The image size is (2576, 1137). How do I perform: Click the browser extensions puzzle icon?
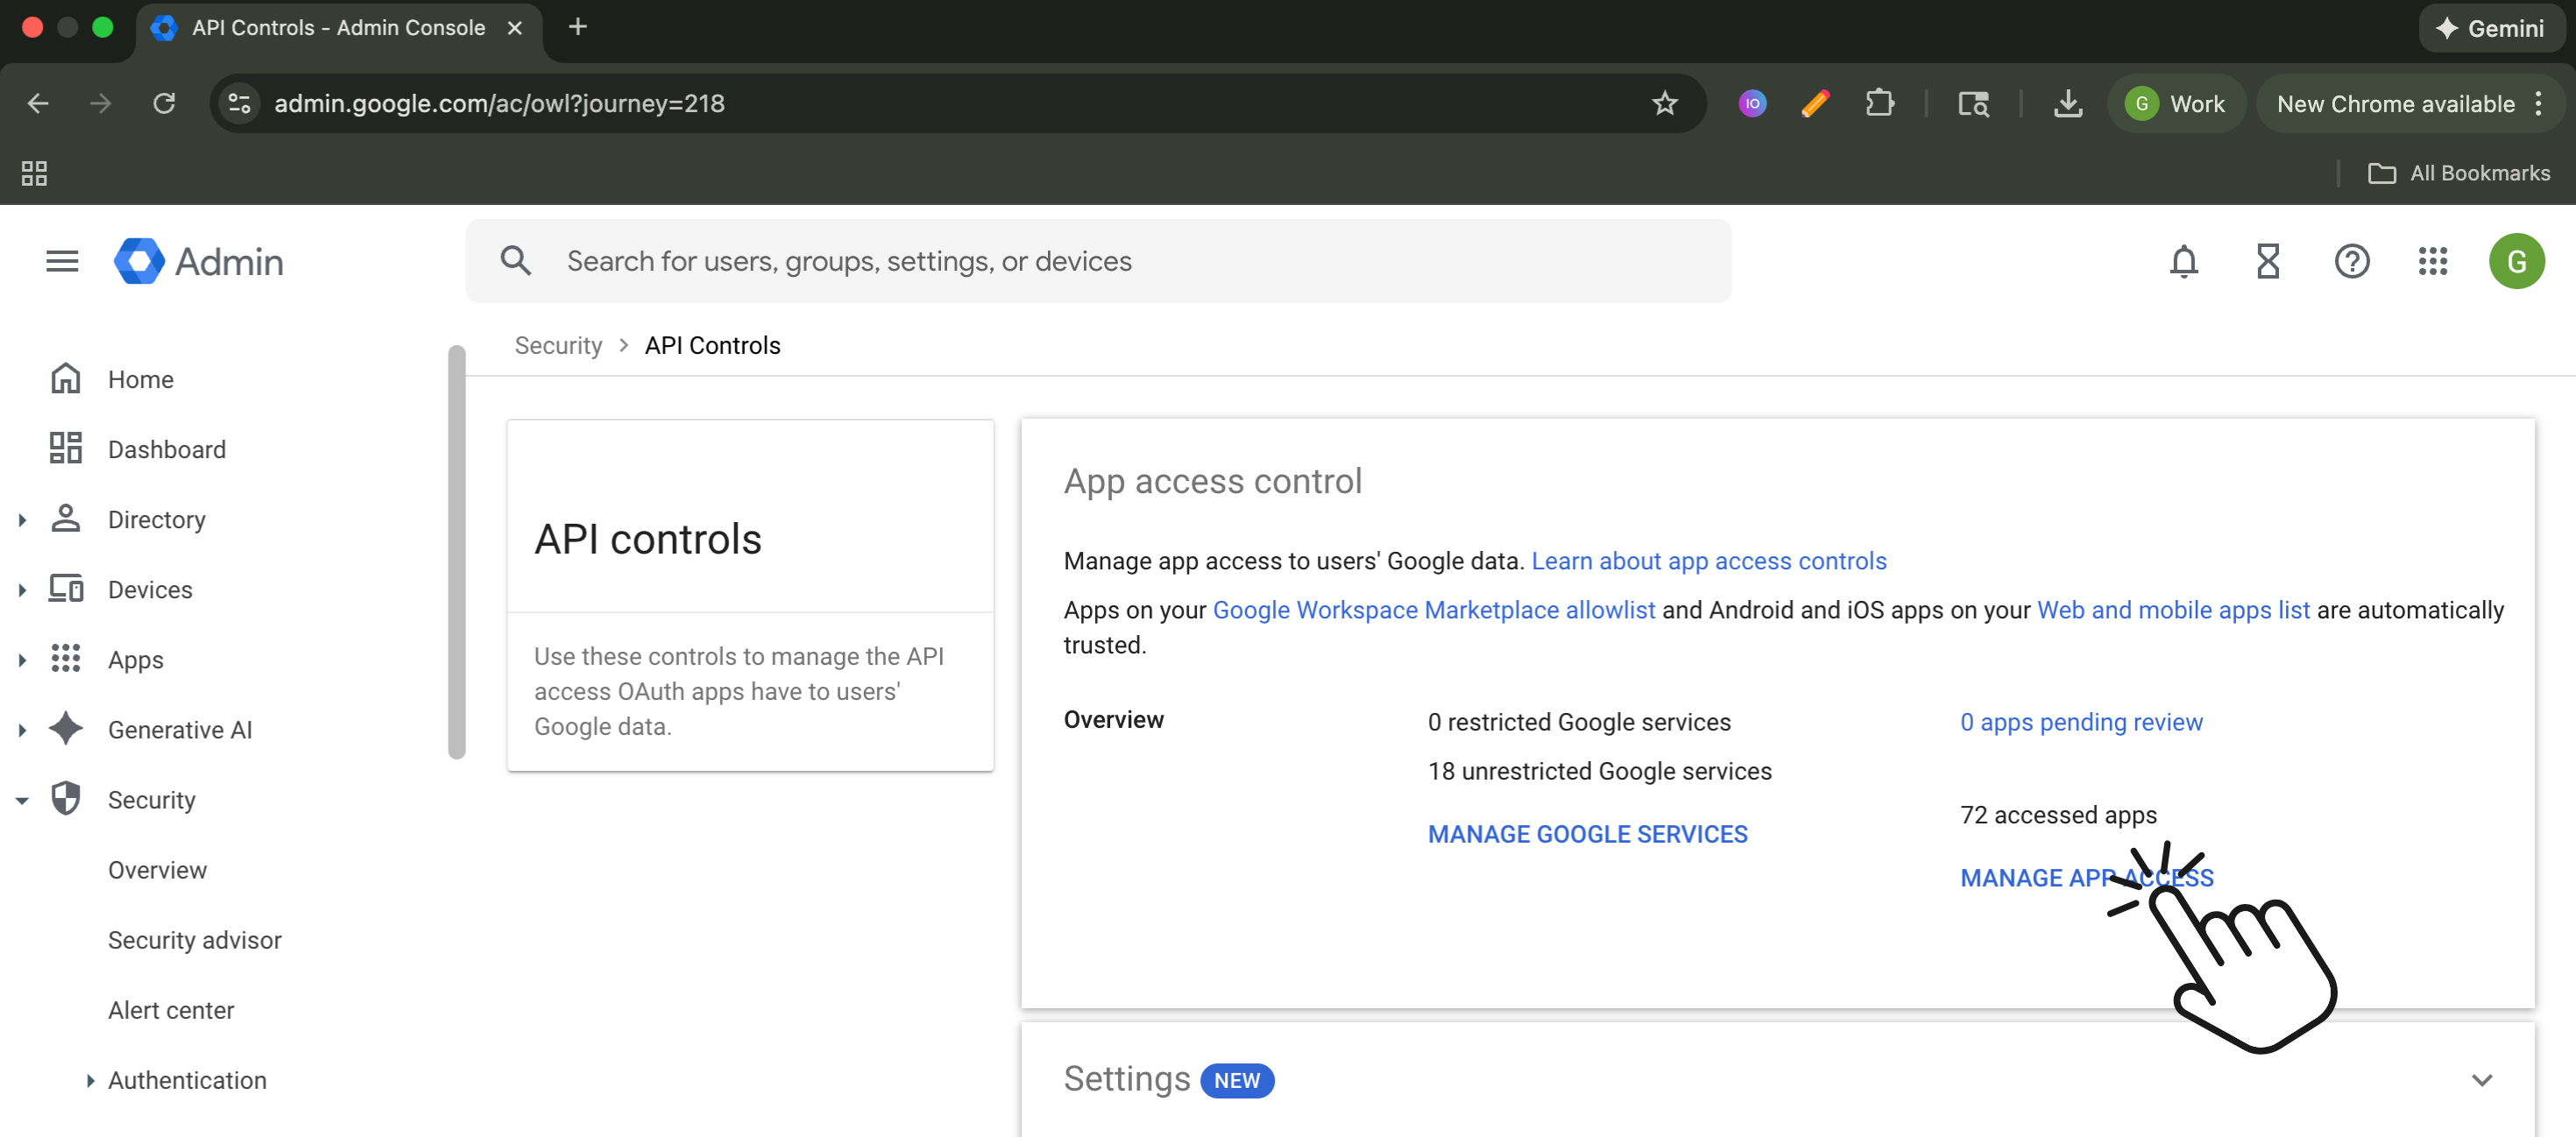1880,103
